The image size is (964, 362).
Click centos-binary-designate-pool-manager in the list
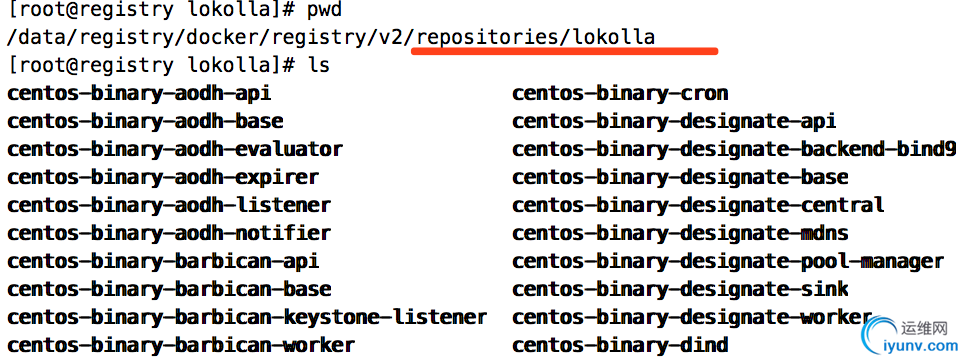click(x=728, y=261)
